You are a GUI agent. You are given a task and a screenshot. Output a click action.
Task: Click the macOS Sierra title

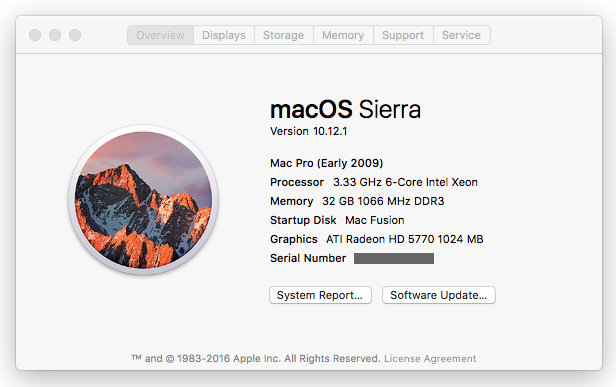tap(345, 109)
